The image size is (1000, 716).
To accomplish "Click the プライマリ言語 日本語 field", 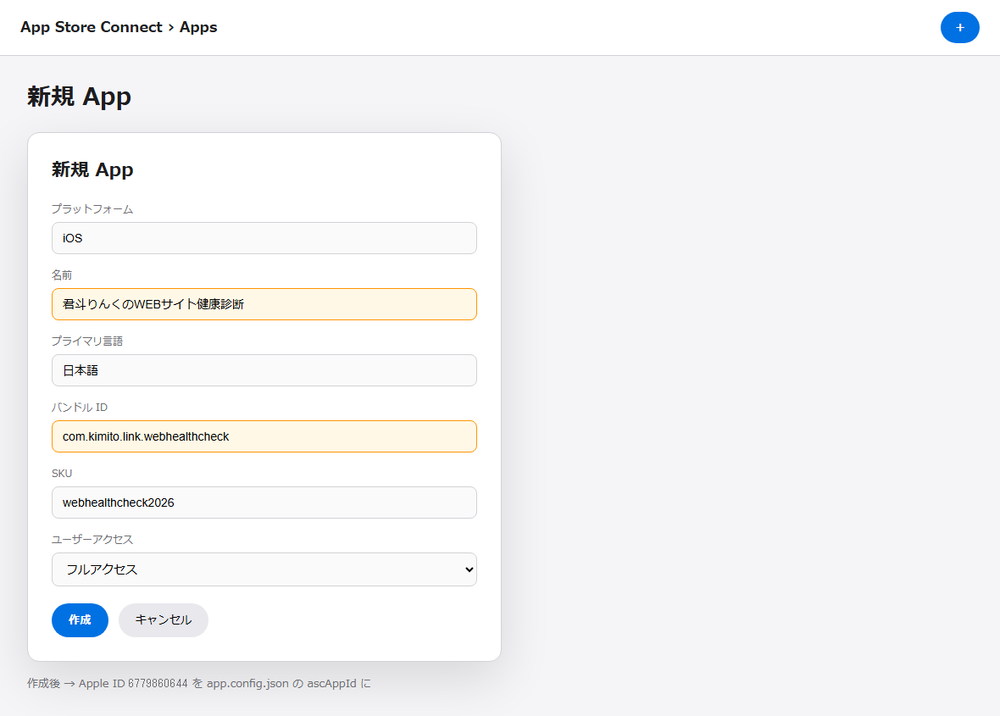I will 264,370.
